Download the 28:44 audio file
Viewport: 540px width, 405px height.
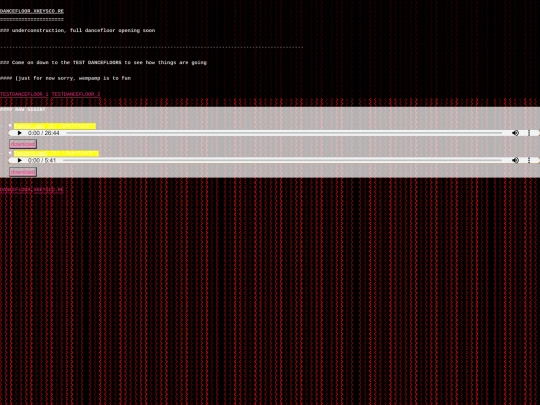pos(23,144)
